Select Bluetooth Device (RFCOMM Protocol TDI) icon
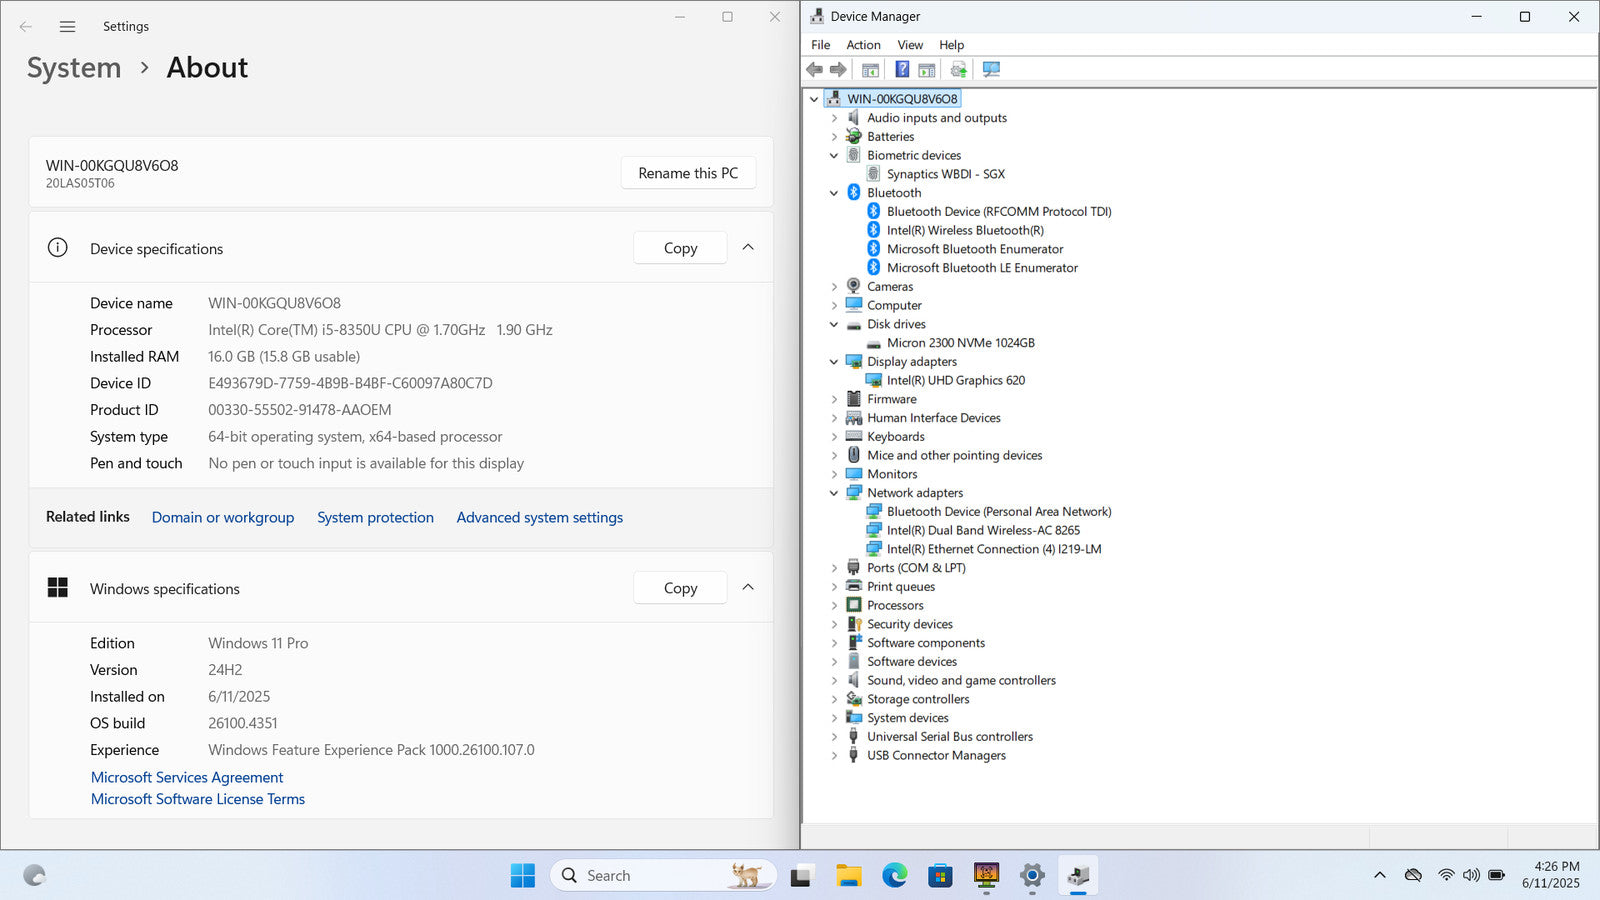 click(x=873, y=211)
